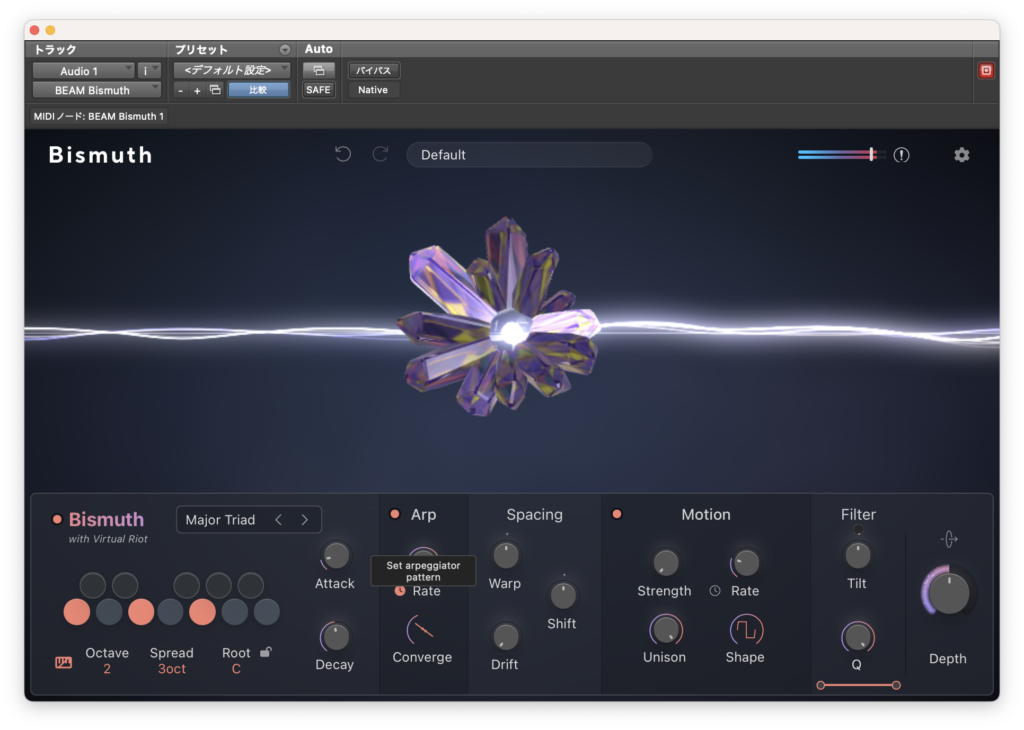Click the 比較 compare button
This screenshot has width=1024, height=730.
258,90
